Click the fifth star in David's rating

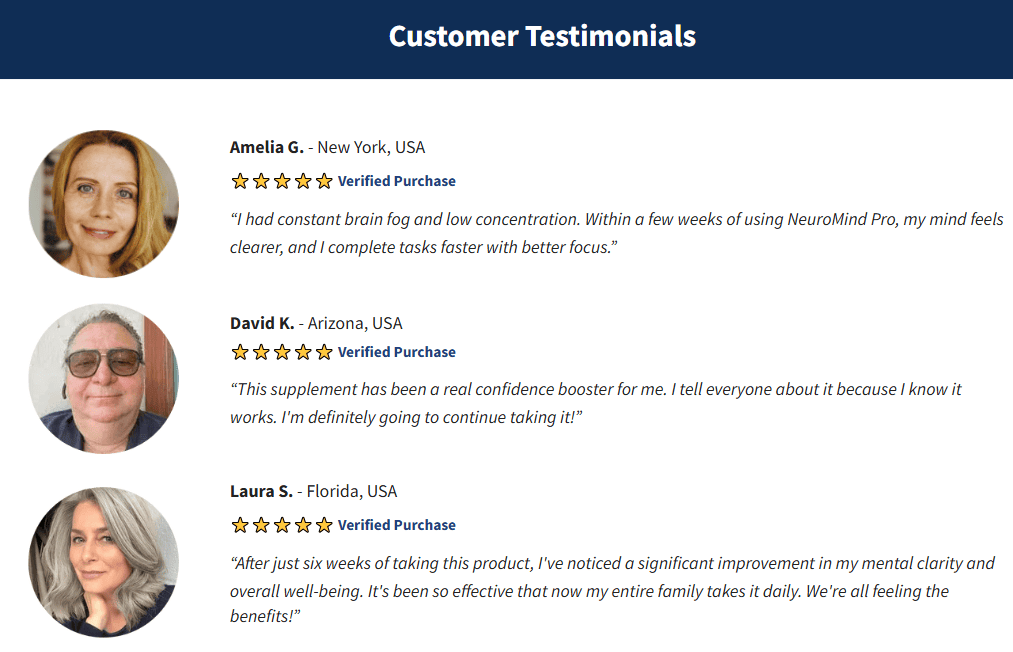[x=324, y=352]
